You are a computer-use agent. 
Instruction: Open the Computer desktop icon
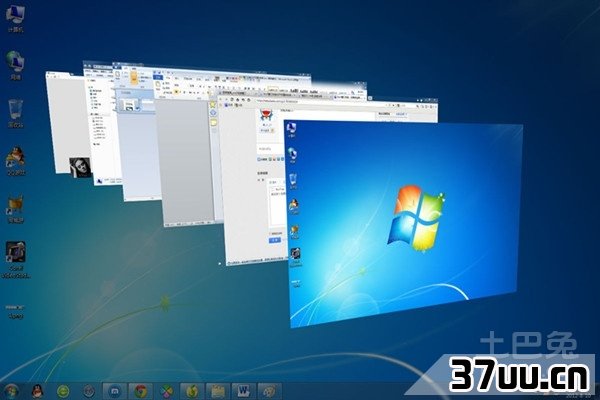tap(15, 17)
